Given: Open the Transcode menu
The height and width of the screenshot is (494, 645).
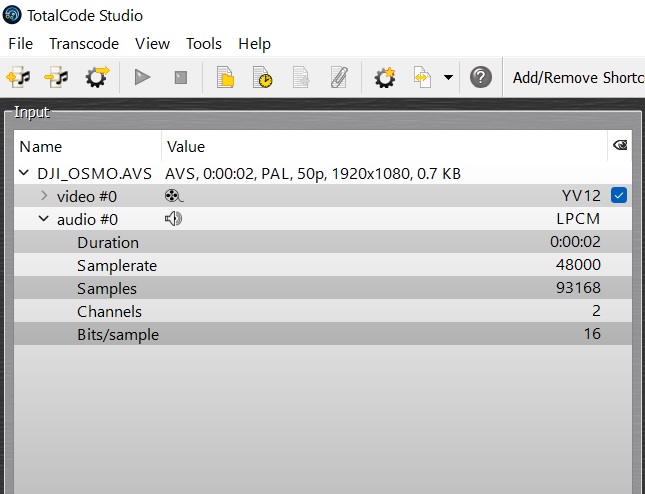Looking at the screenshot, I should pos(84,44).
